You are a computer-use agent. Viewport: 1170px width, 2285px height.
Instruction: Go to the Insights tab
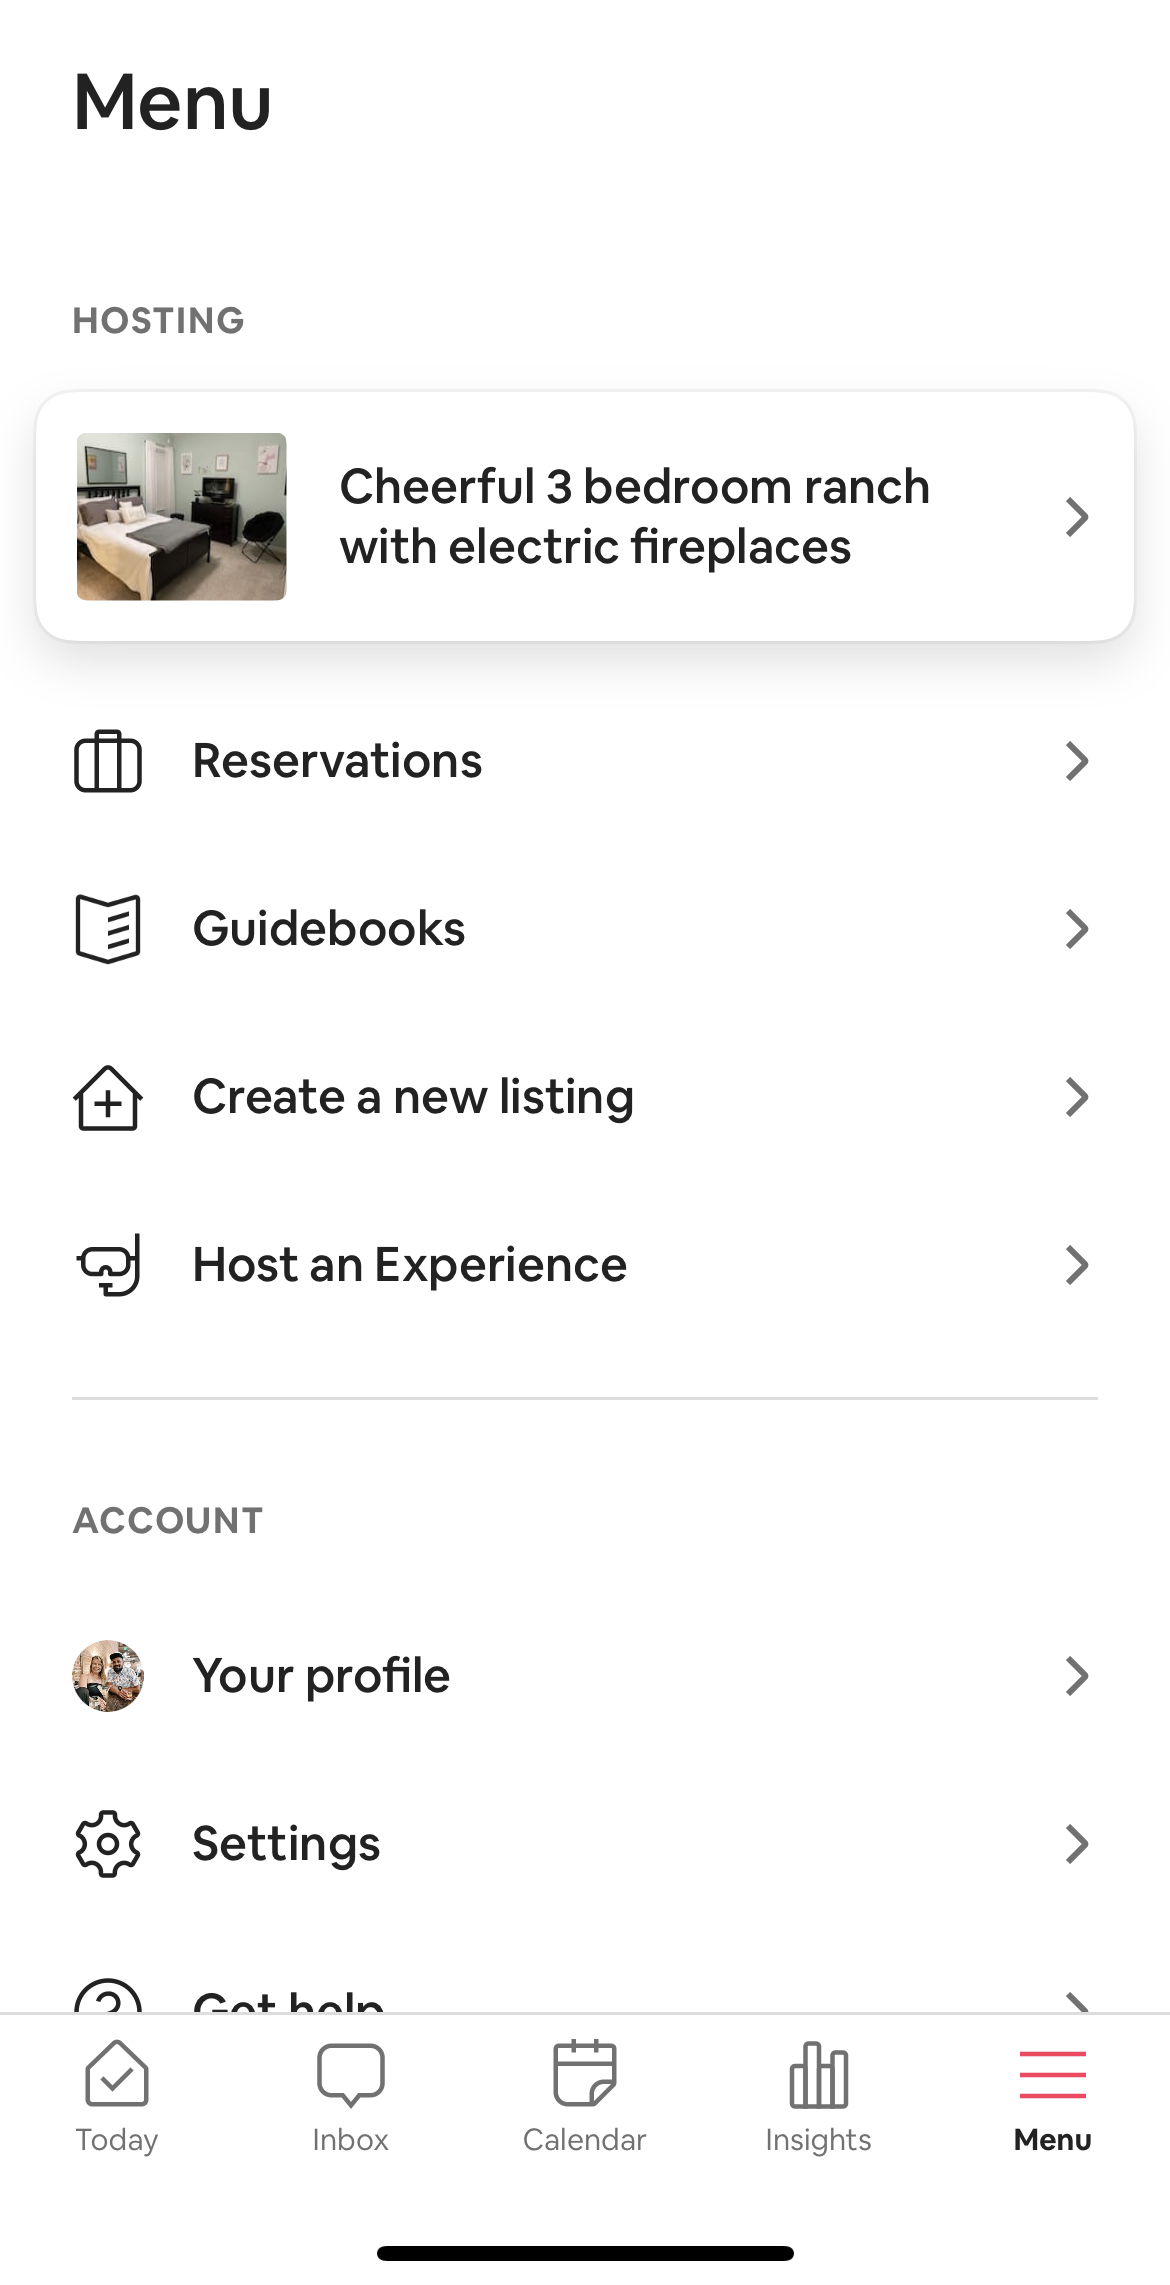point(818,2097)
